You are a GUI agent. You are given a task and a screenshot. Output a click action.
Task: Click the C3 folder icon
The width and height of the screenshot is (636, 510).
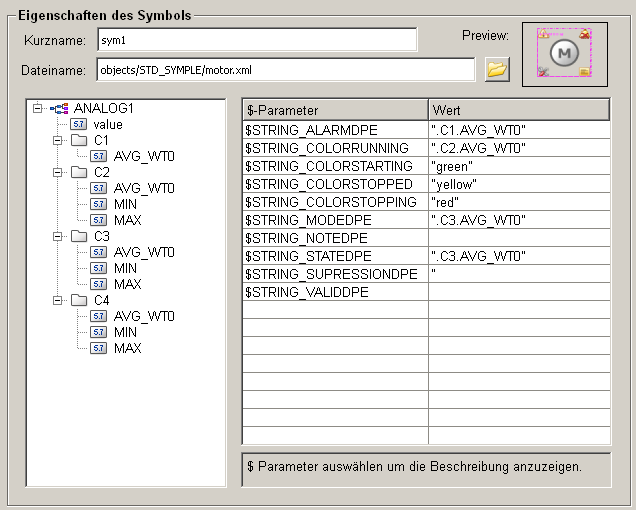point(79,236)
